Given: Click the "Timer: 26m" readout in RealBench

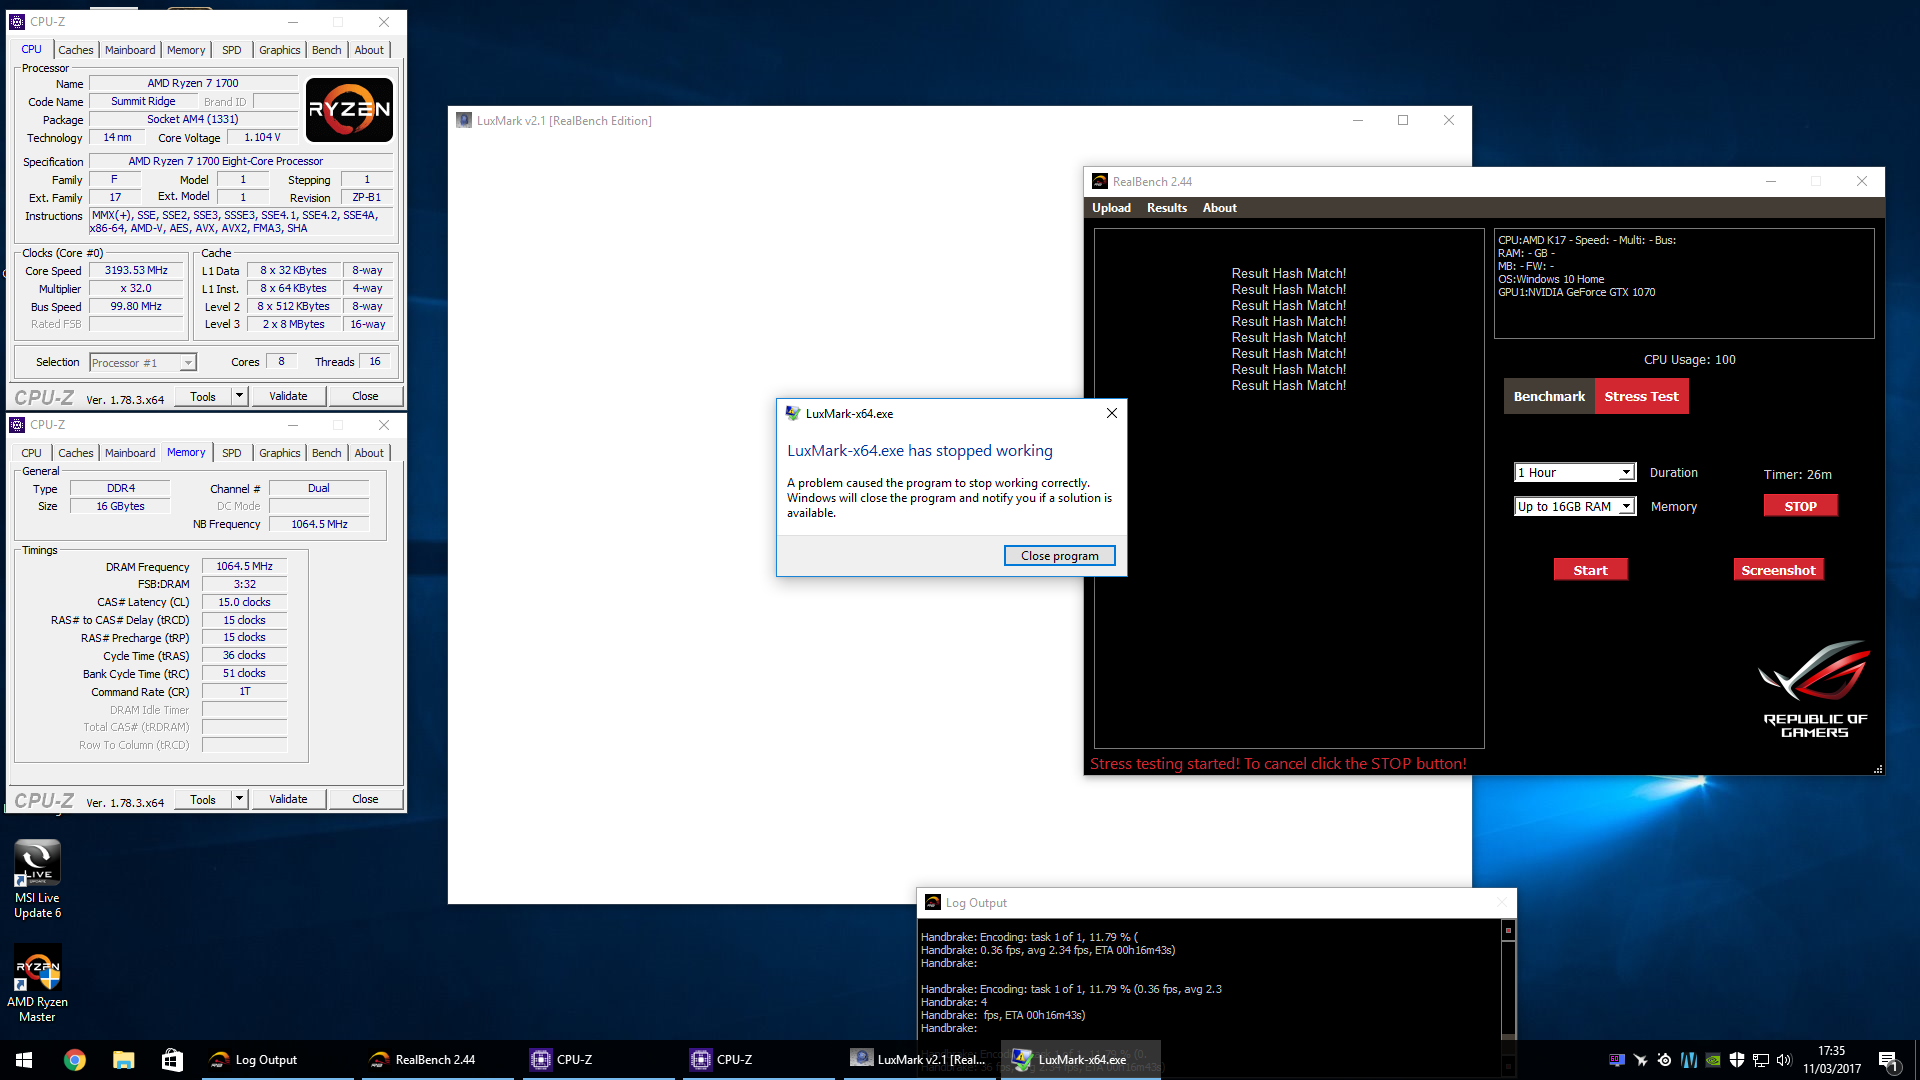Looking at the screenshot, I should [1797, 475].
